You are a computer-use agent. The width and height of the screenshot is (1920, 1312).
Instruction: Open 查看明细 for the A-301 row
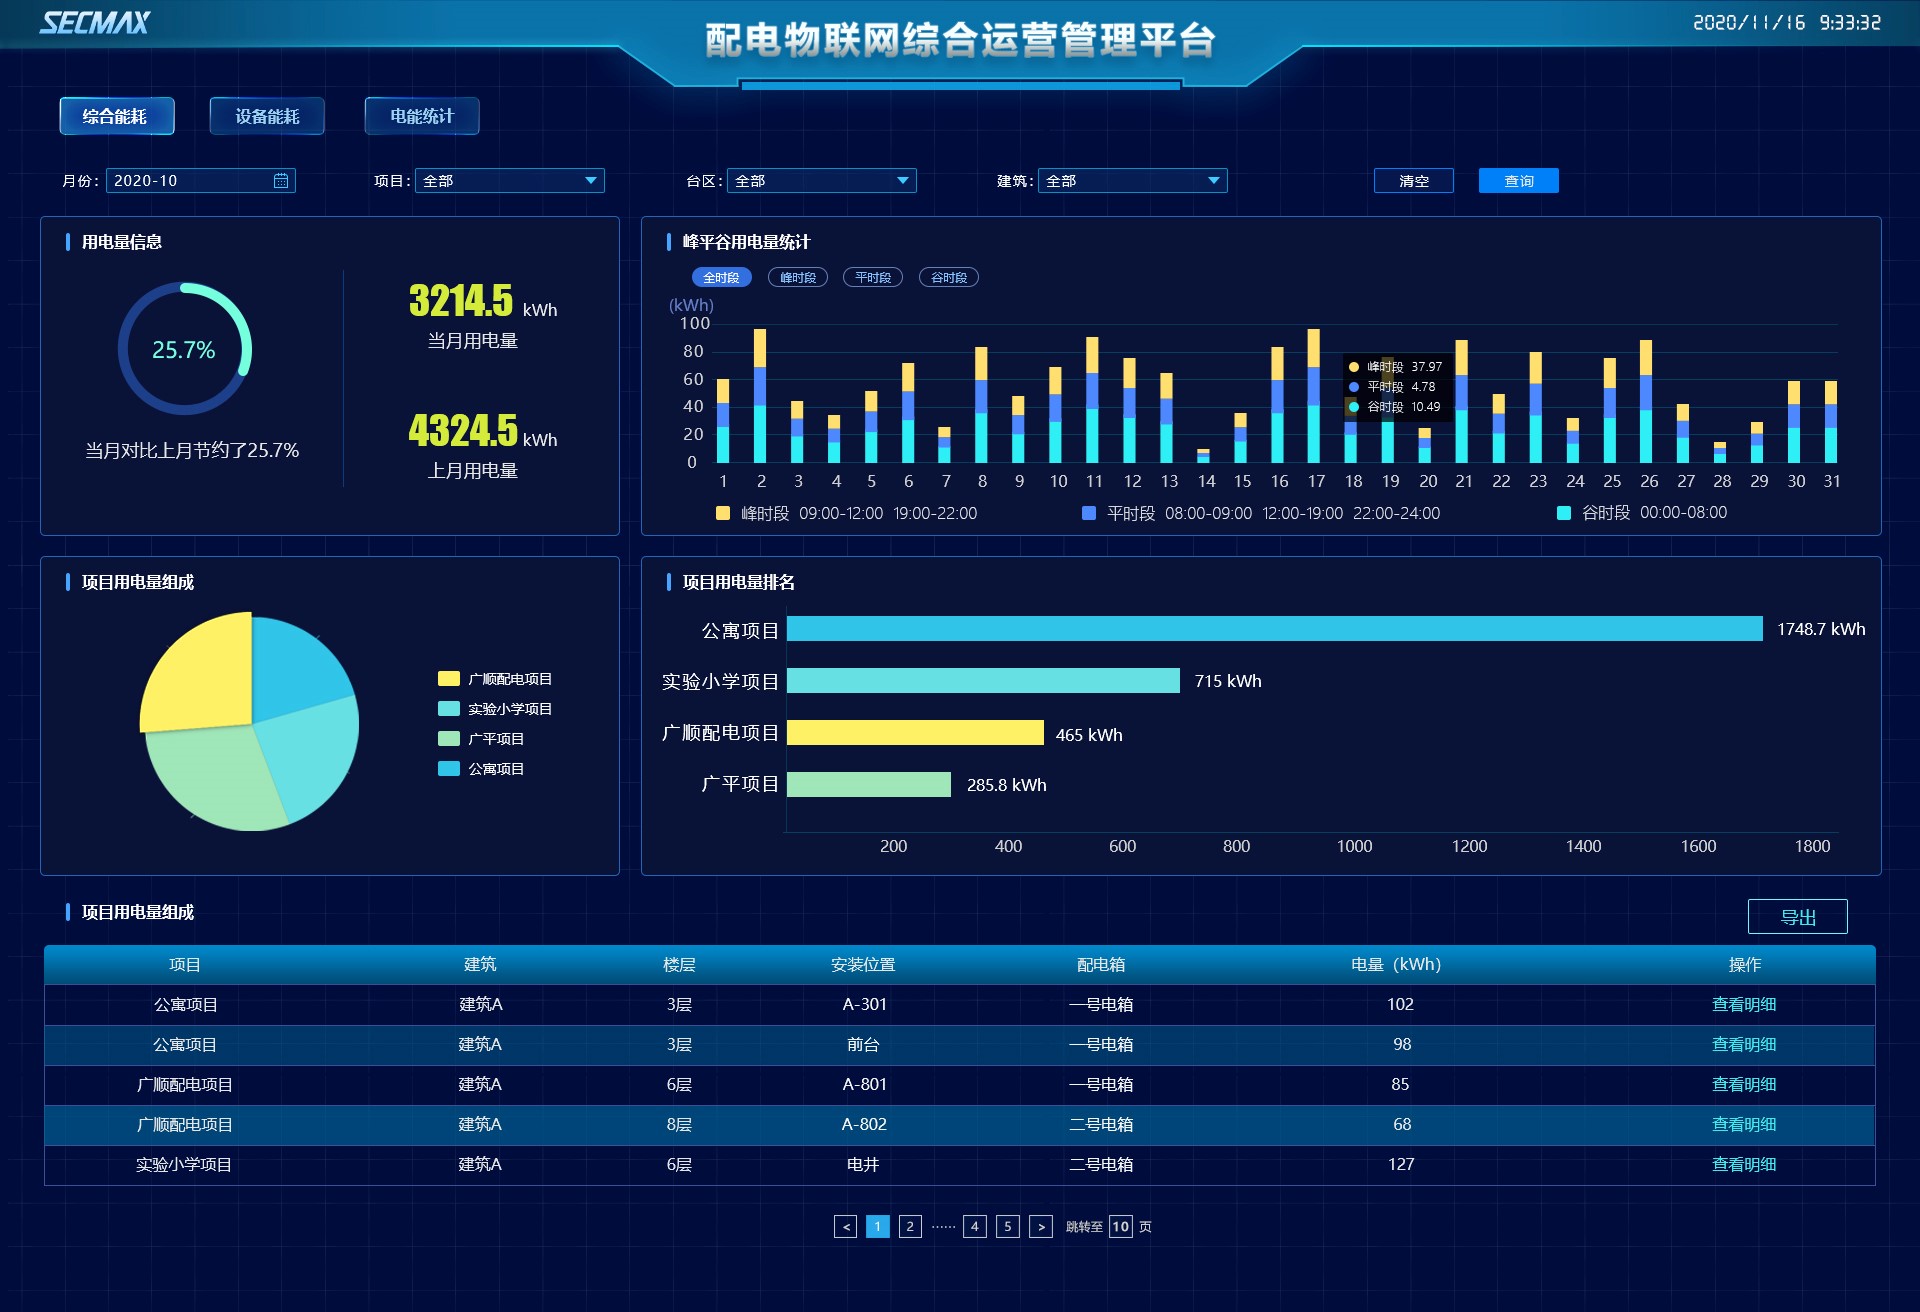tap(1743, 1004)
